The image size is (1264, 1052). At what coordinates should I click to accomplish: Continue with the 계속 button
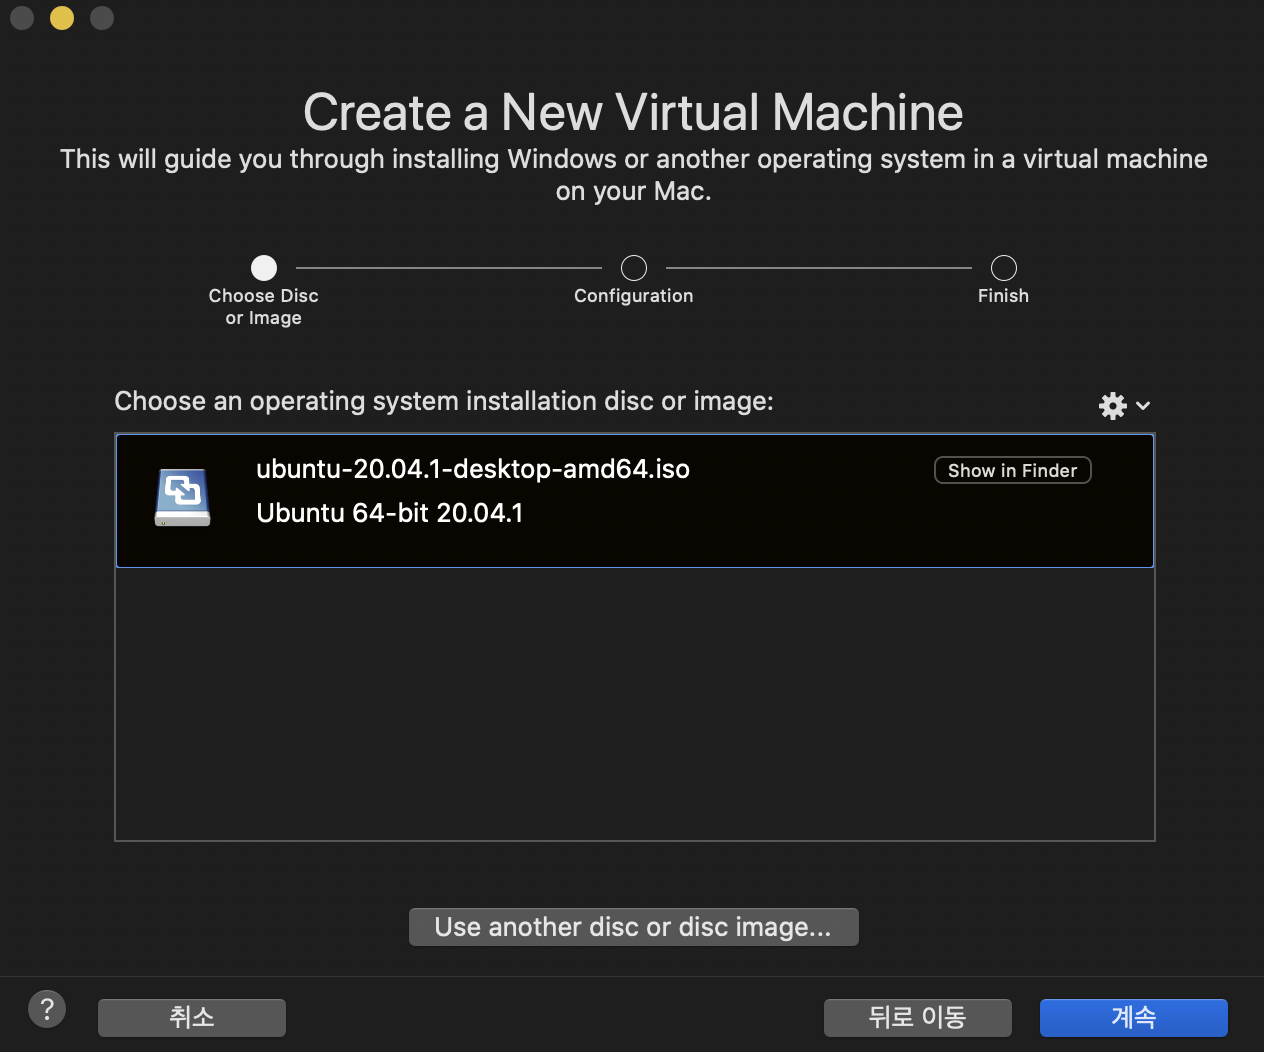[1133, 1017]
